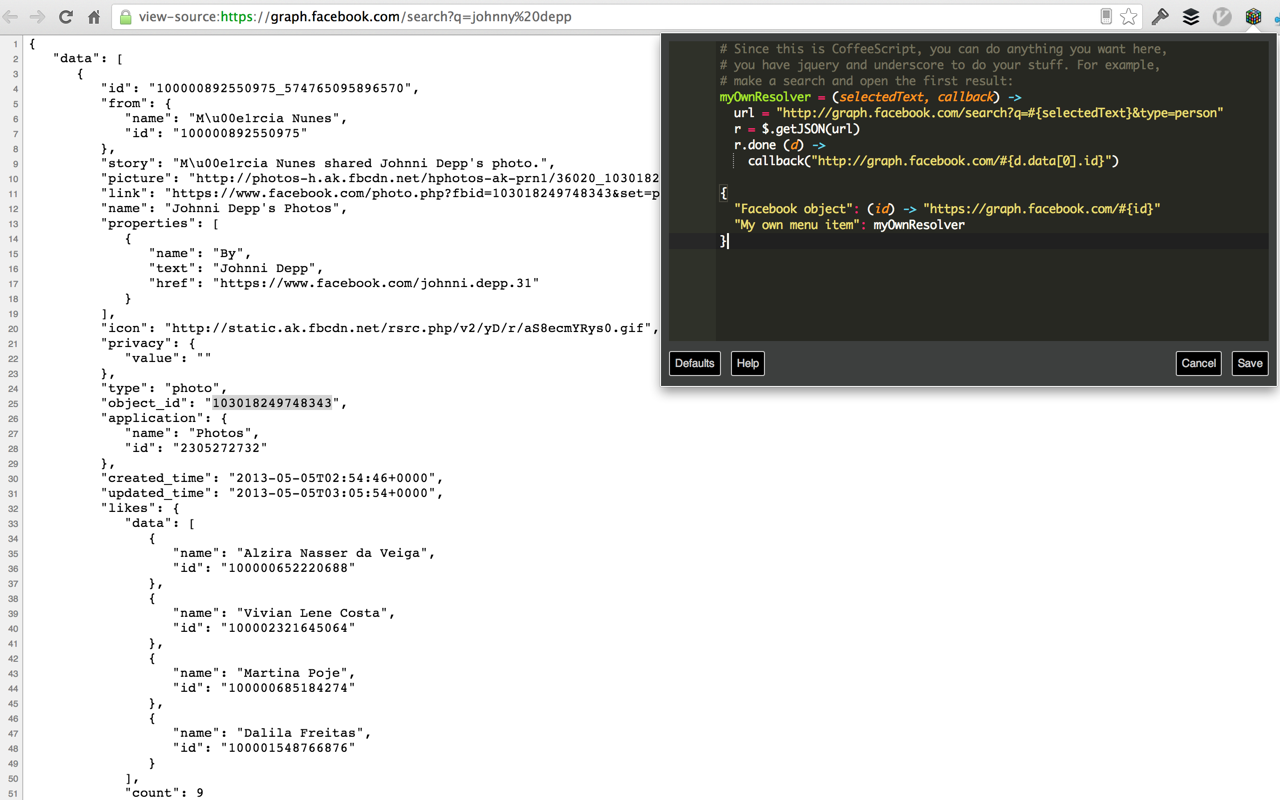
Task: Open the key extension icon
Action: 1160,17
